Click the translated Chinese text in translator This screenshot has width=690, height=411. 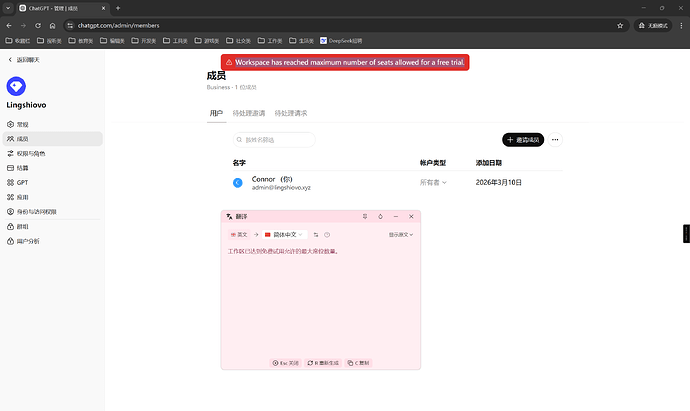coord(283,252)
